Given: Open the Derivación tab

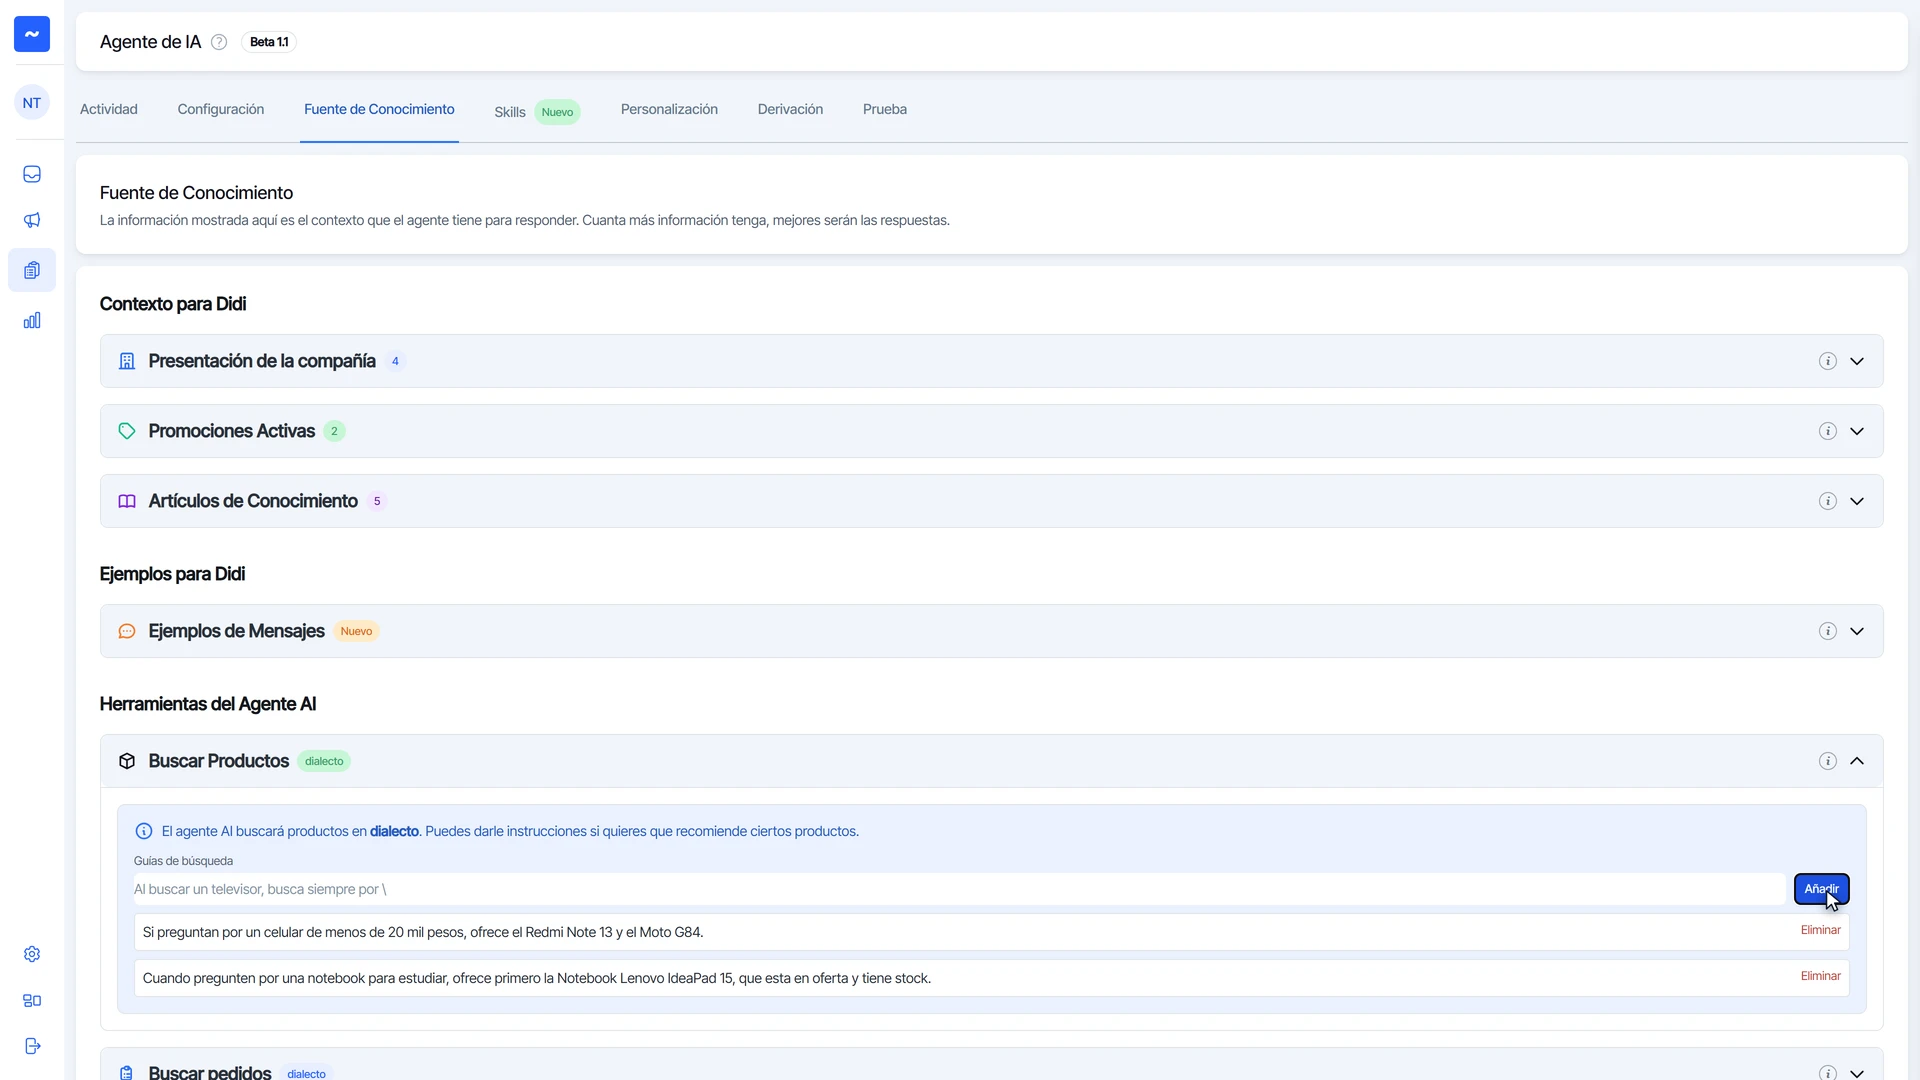Looking at the screenshot, I should pyautogui.click(x=790, y=109).
